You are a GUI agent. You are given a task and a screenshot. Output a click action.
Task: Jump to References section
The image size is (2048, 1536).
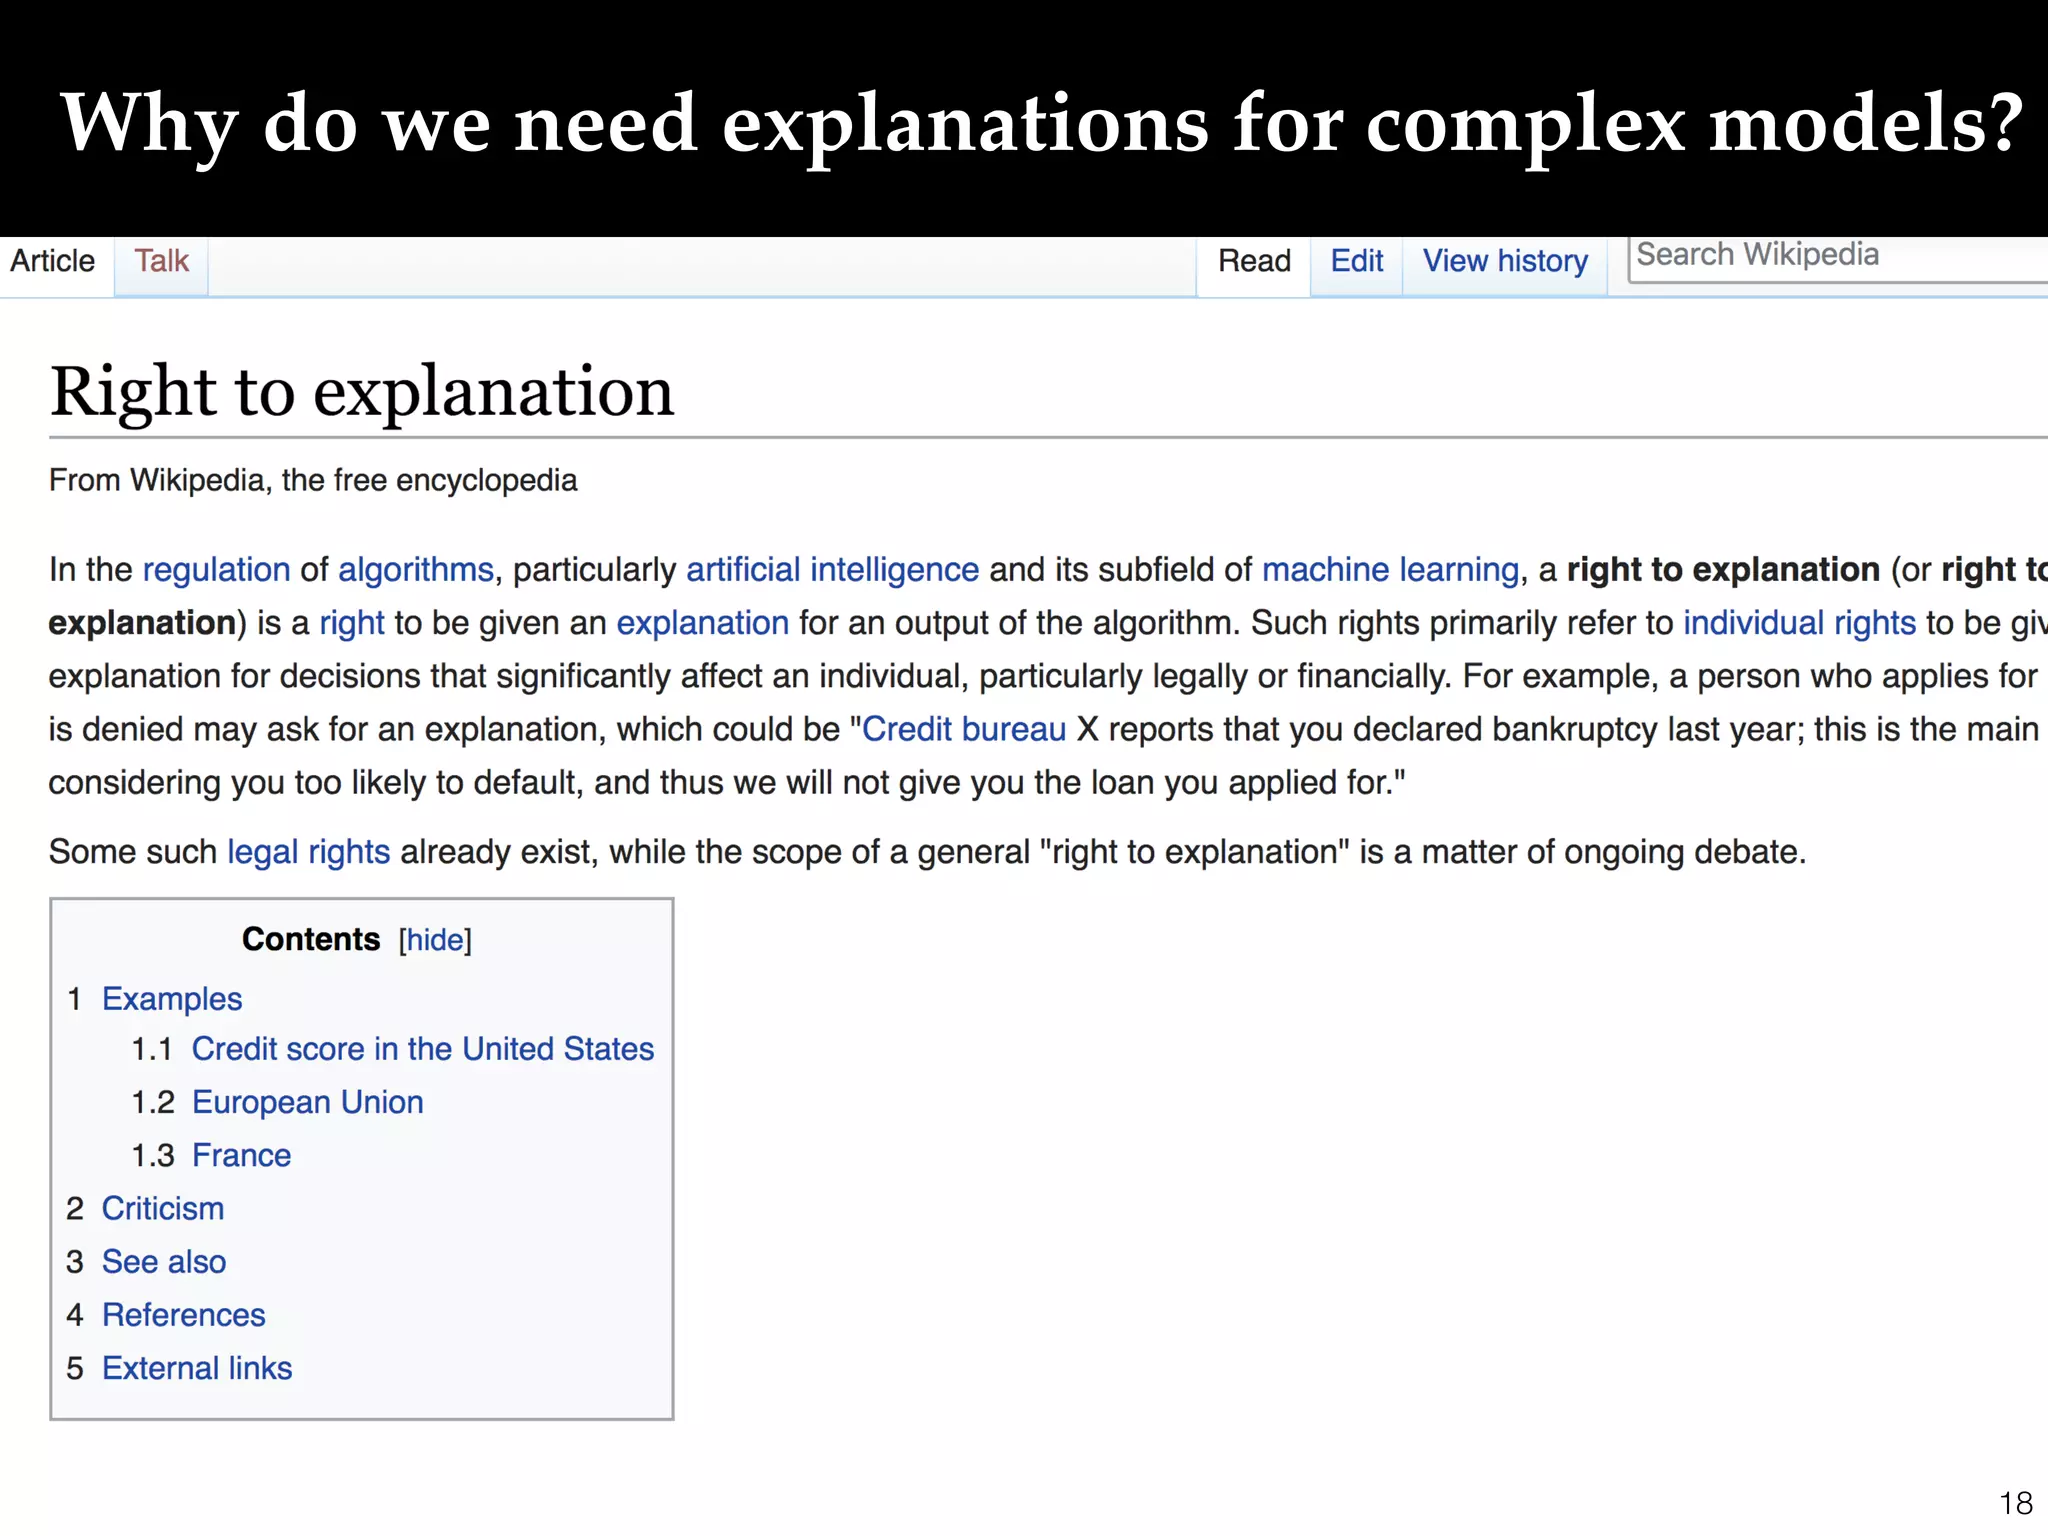coord(184,1314)
